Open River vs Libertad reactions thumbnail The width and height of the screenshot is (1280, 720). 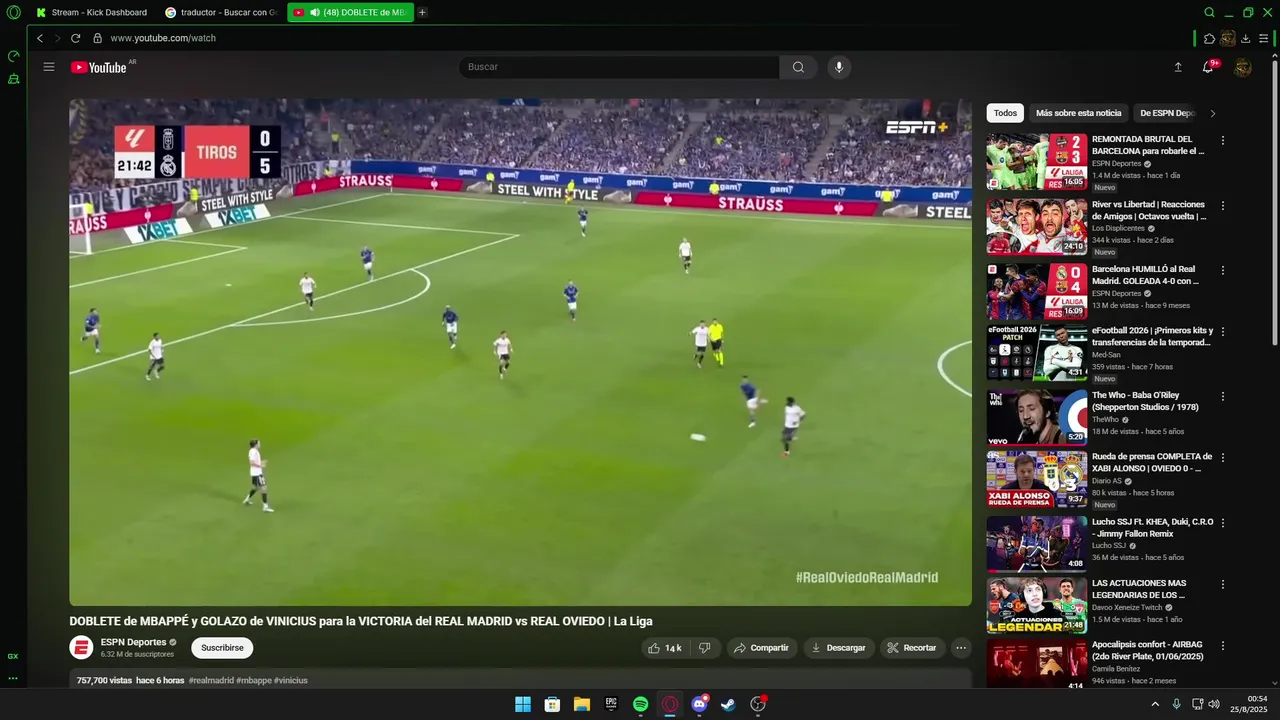pos(1036,227)
